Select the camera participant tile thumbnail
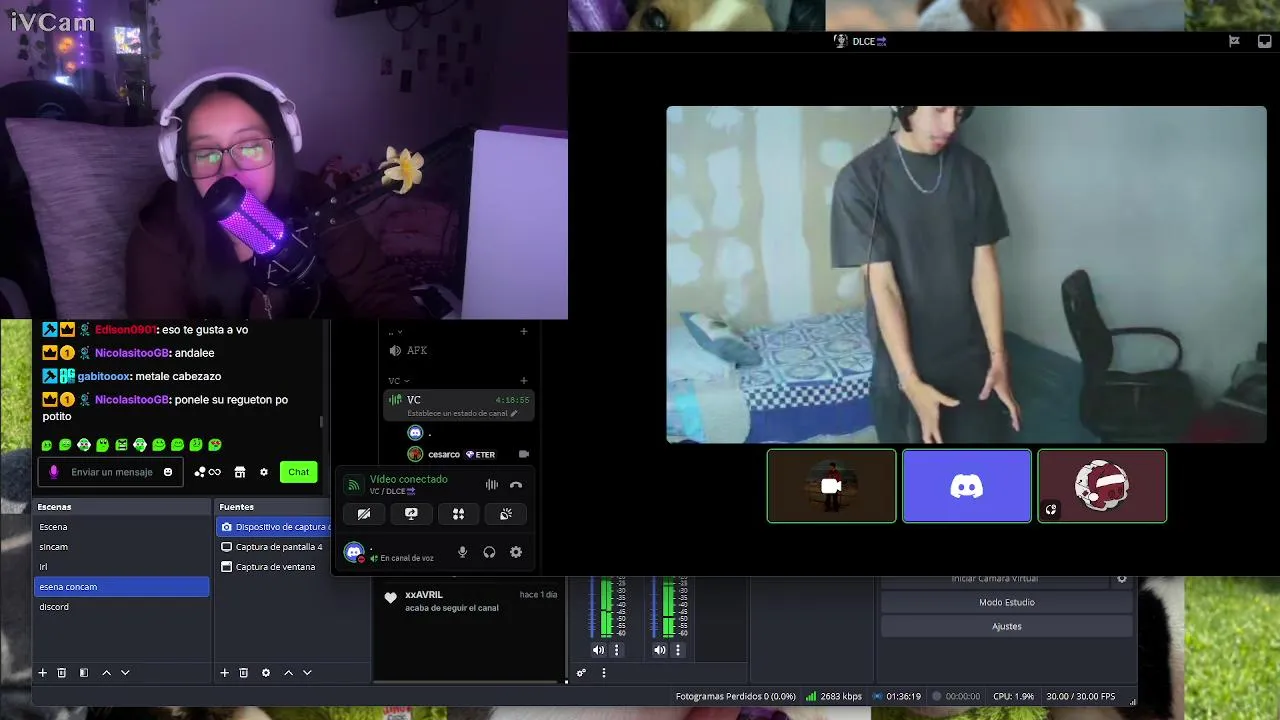This screenshot has width=1280, height=720. coord(831,486)
